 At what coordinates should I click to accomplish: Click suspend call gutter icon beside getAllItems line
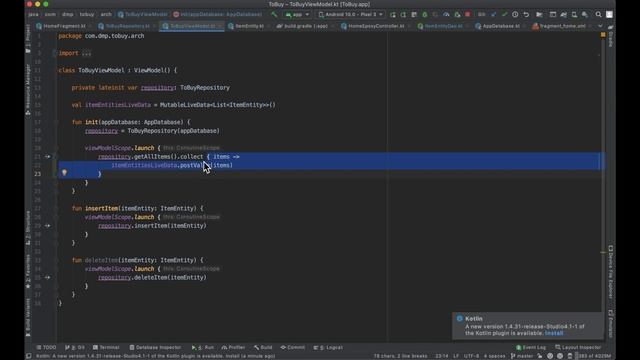[x=47, y=156]
